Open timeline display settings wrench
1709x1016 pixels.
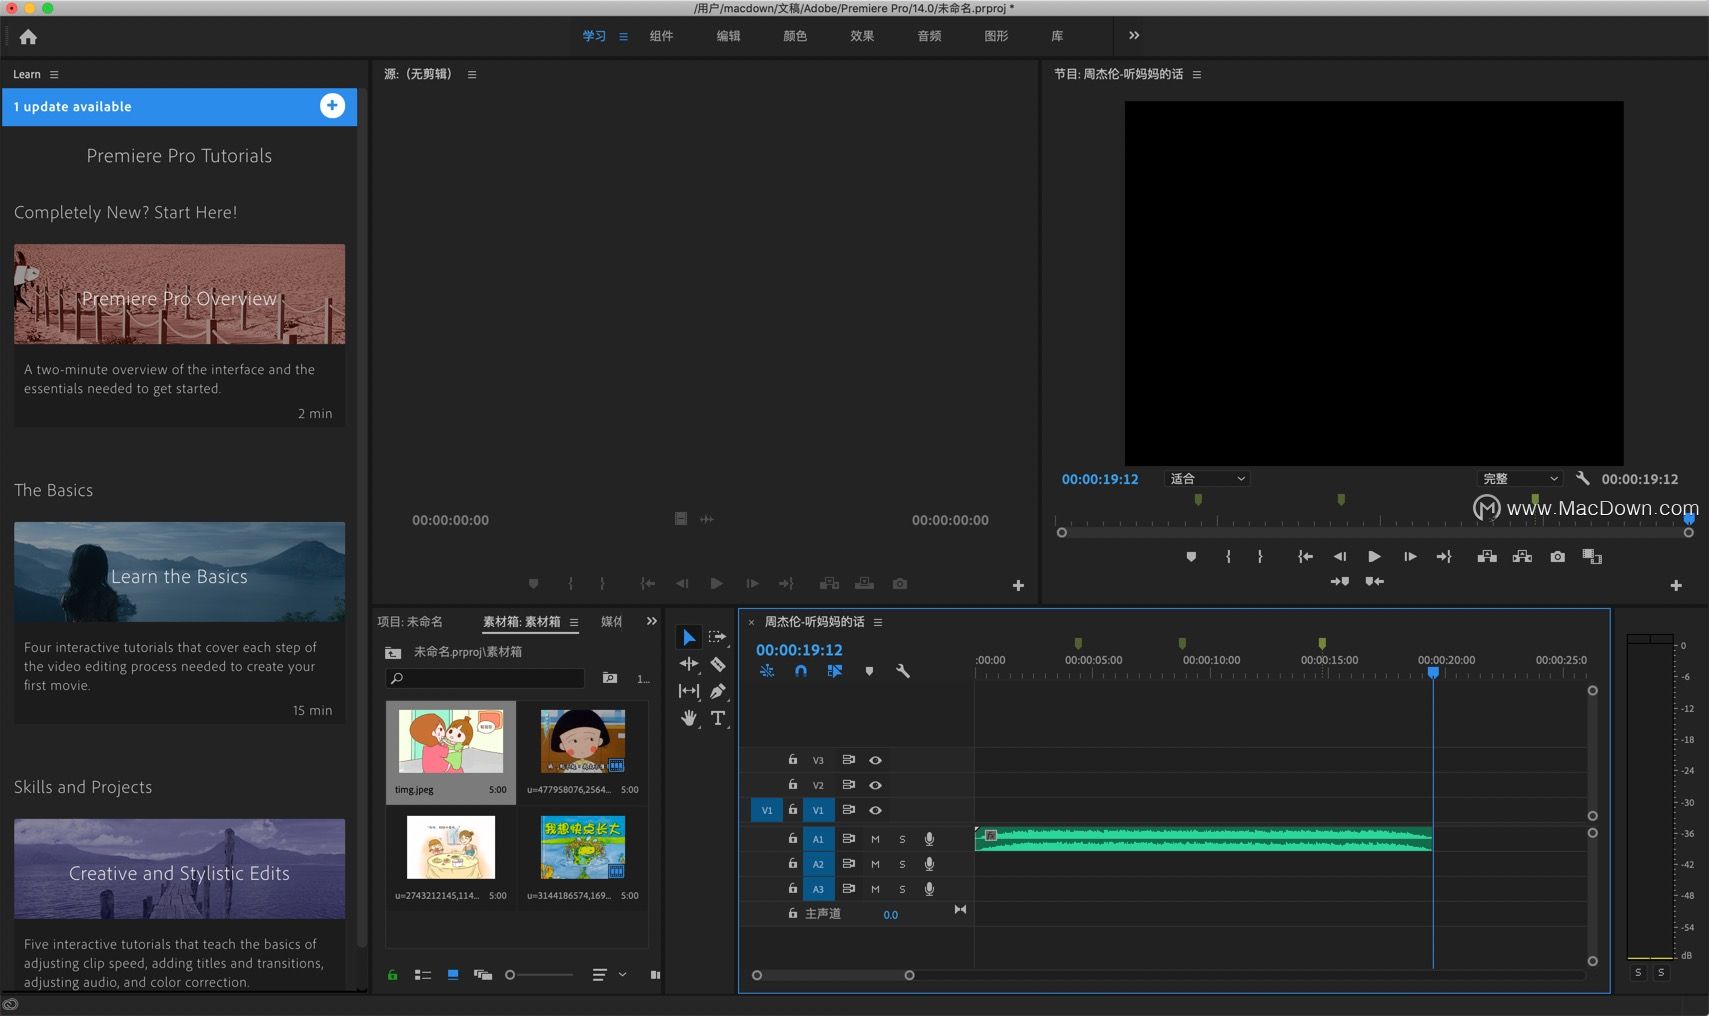click(903, 671)
